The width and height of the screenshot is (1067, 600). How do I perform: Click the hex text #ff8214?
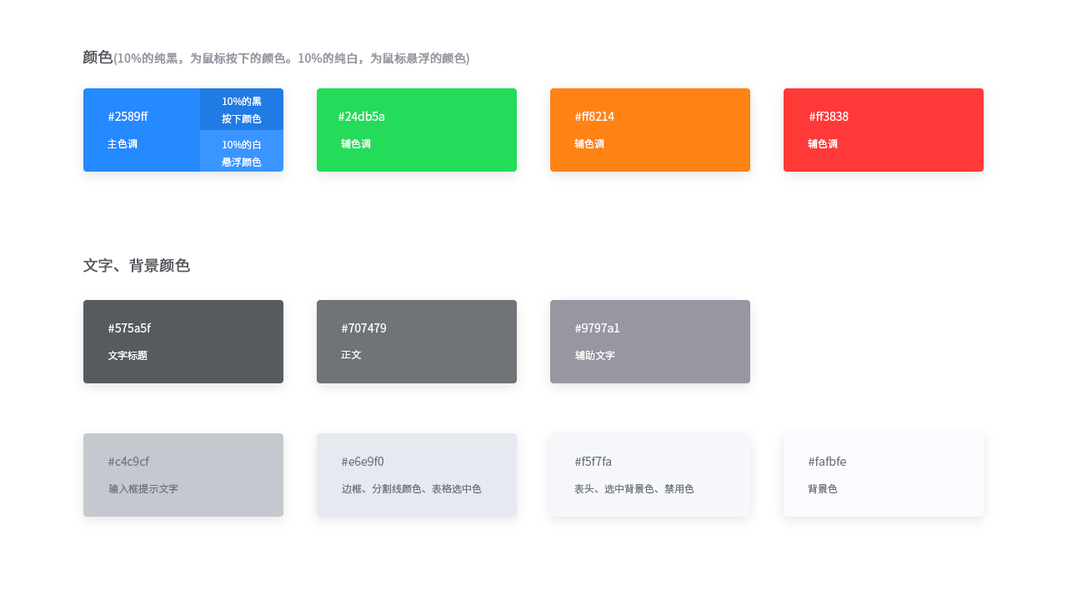[594, 116]
